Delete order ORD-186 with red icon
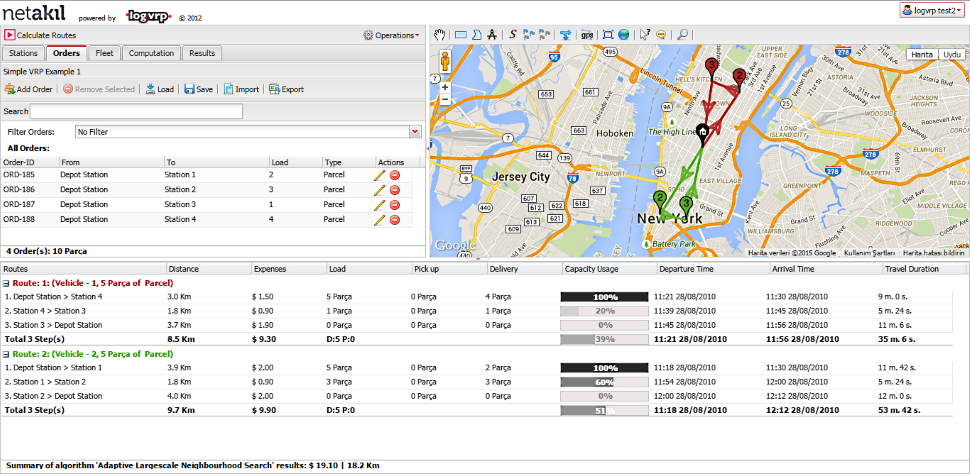The image size is (970, 474). pos(395,190)
